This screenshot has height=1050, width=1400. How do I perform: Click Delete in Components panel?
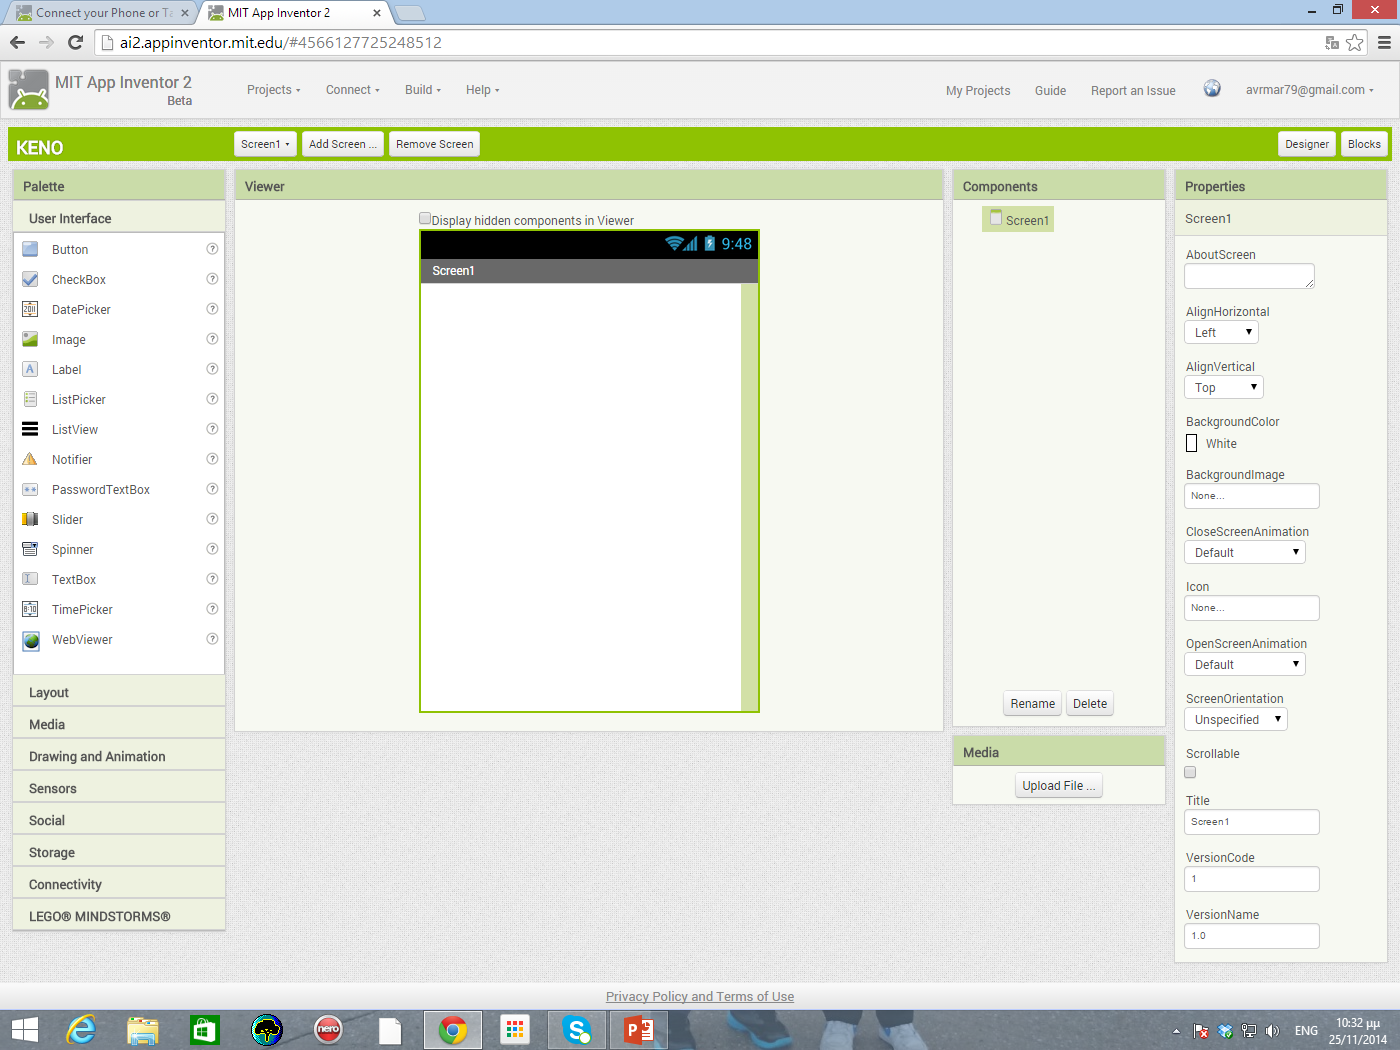point(1089,703)
